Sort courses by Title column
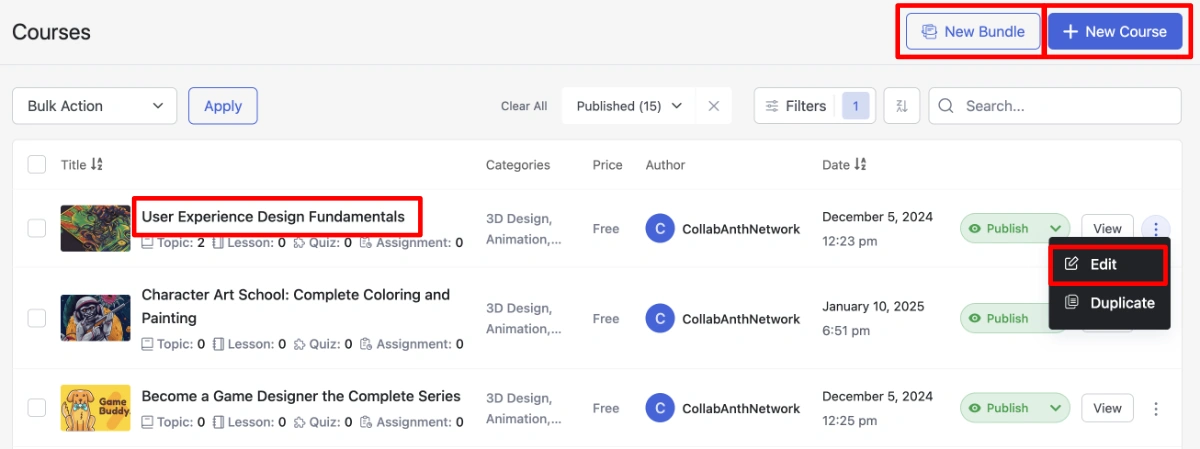This screenshot has width=1200, height=449. tap(82, 165)
